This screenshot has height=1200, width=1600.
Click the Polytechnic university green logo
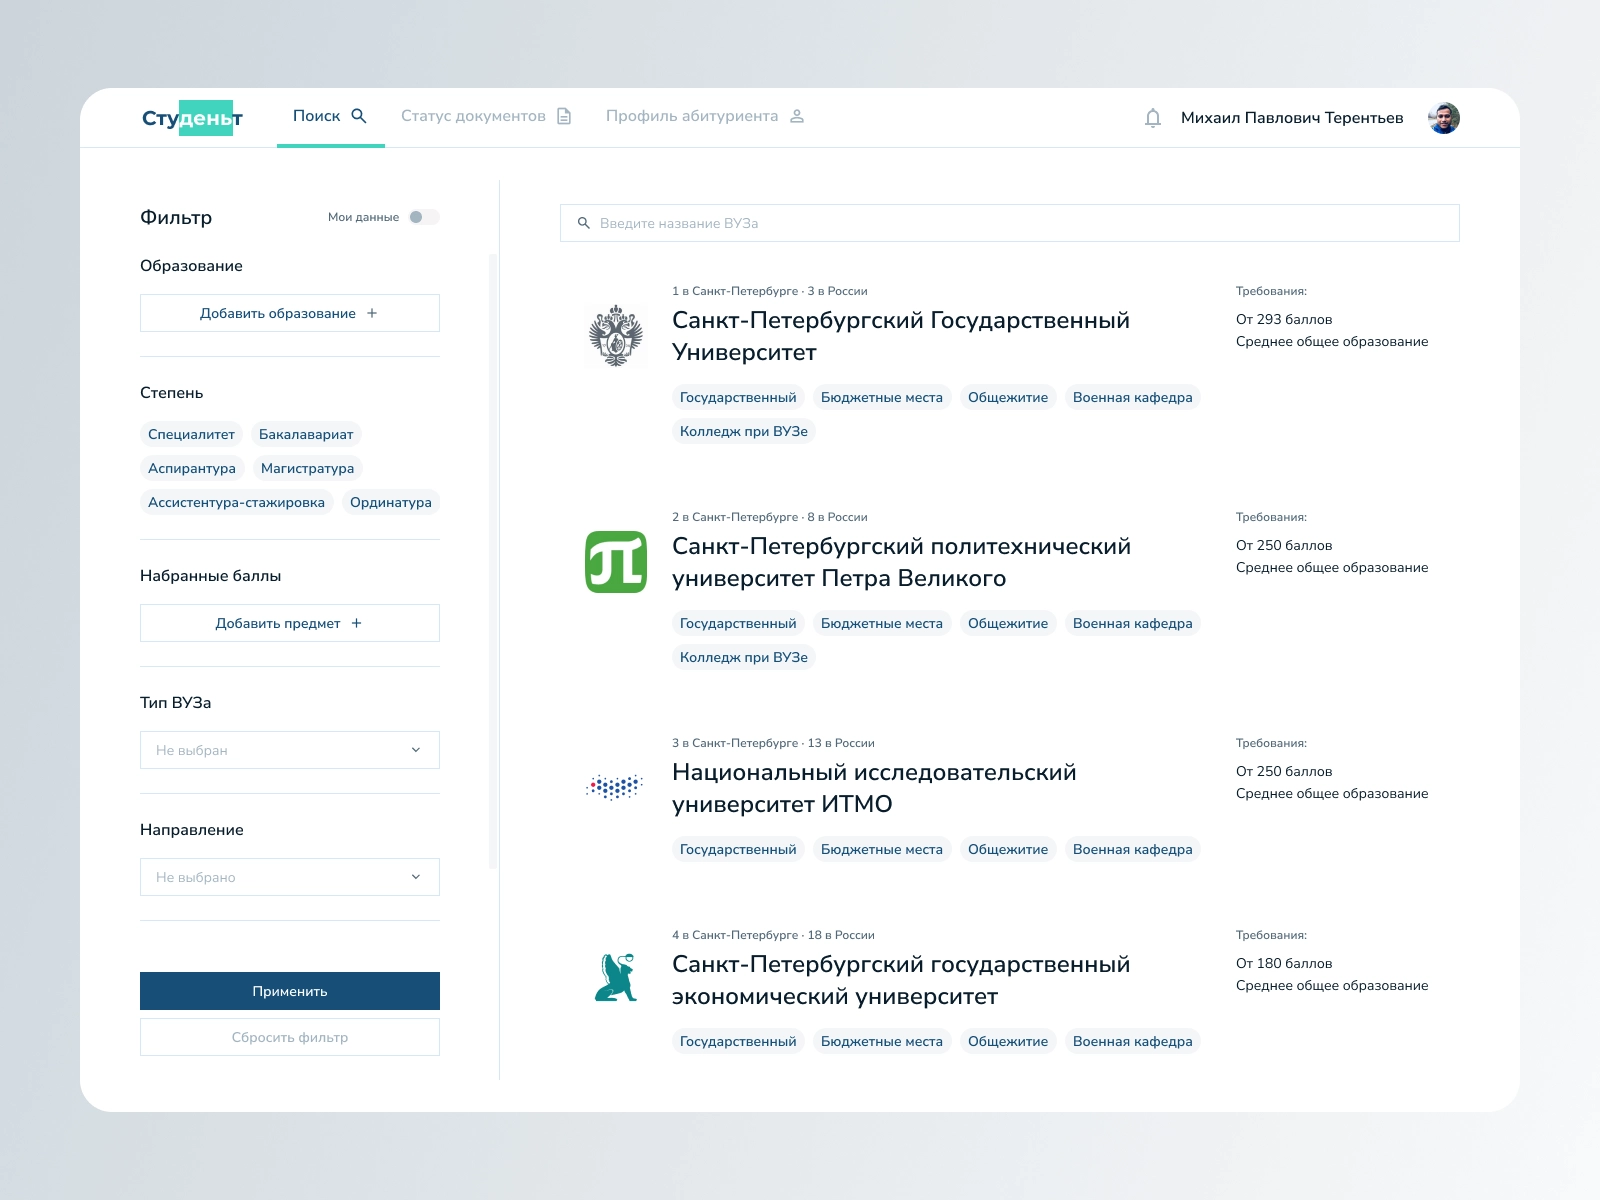click(x=616, y=562)
